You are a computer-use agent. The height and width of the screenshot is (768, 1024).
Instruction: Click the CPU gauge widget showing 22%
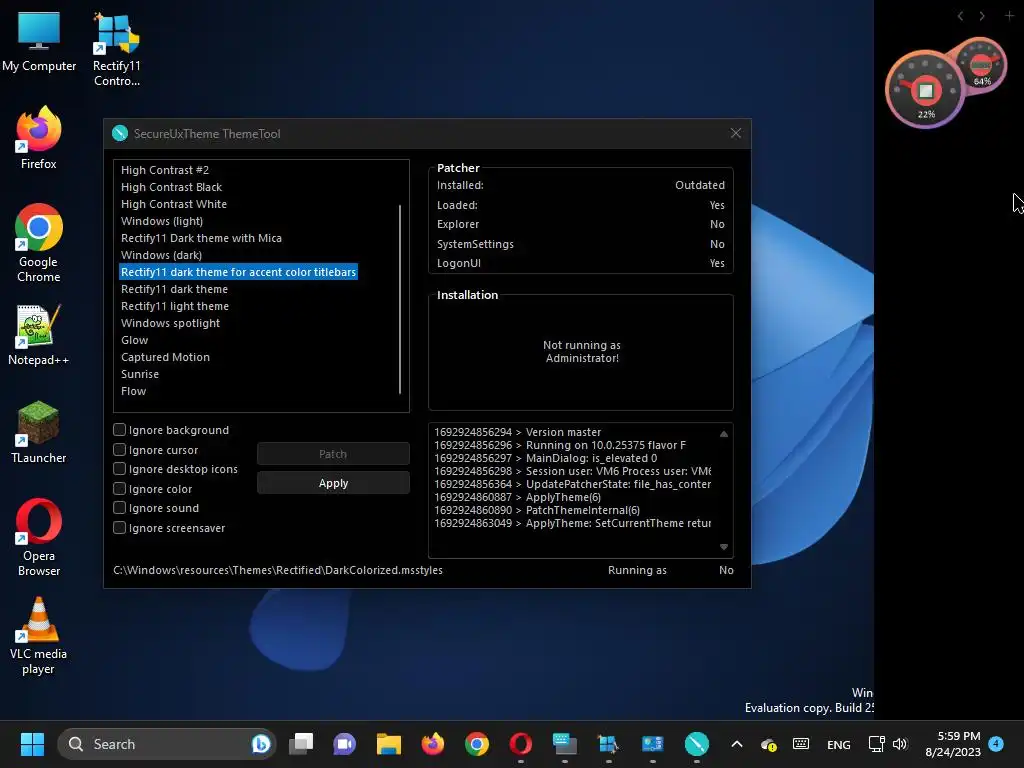(x=925, y=89)
